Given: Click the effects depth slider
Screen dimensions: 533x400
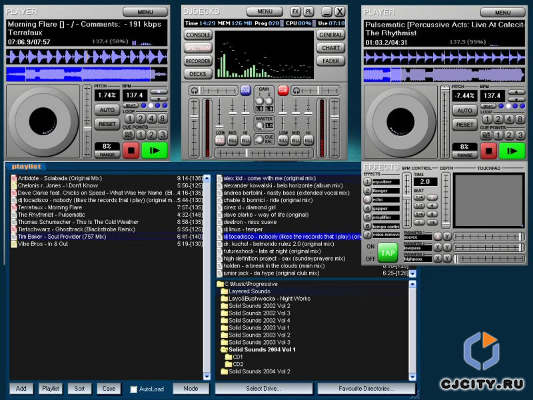Looking at the screenshot, I should point(446,200).
